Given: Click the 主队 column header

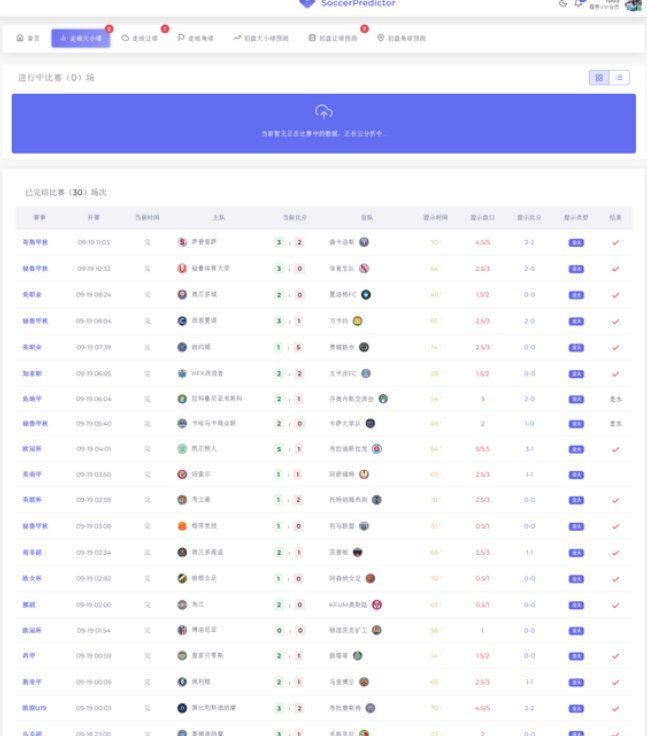Looking at the screenshot, I should [219, 217].
